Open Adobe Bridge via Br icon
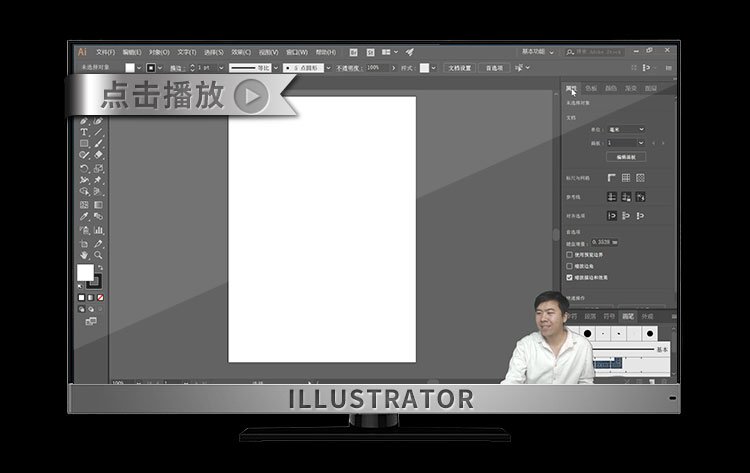750x473 pixels. click(x=353, y=52)
